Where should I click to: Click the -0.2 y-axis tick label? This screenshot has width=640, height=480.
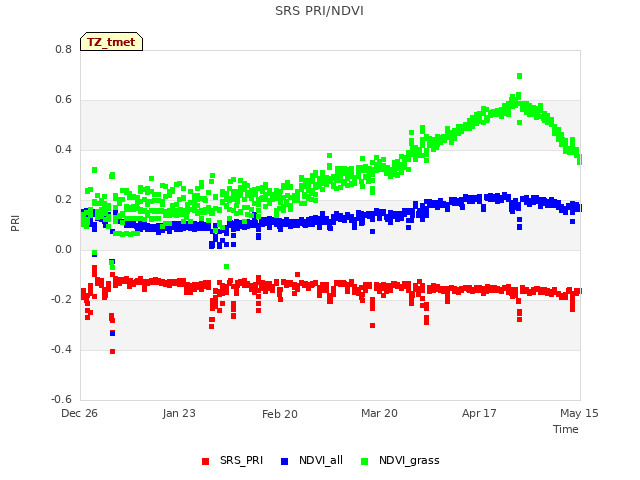[x=61, y=300]
